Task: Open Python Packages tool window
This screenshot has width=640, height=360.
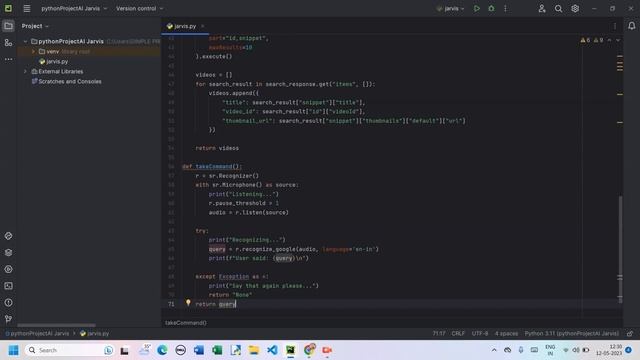Action: (x=8, y=253)
